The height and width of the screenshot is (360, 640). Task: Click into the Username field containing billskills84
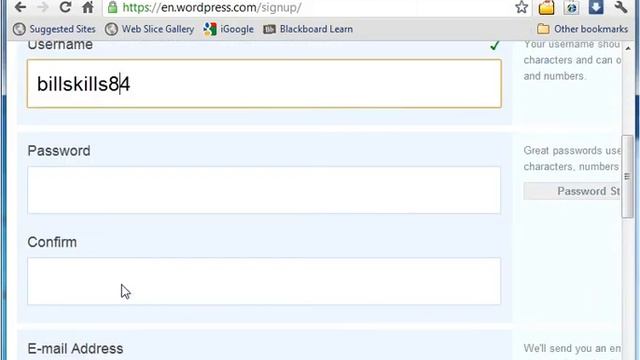pos(264,84)
